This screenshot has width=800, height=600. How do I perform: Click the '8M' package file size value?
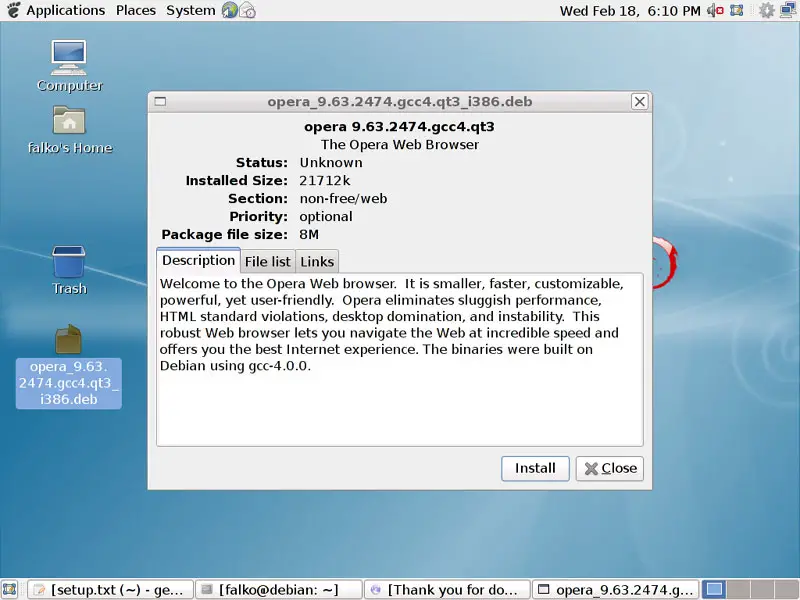[309, 235]
